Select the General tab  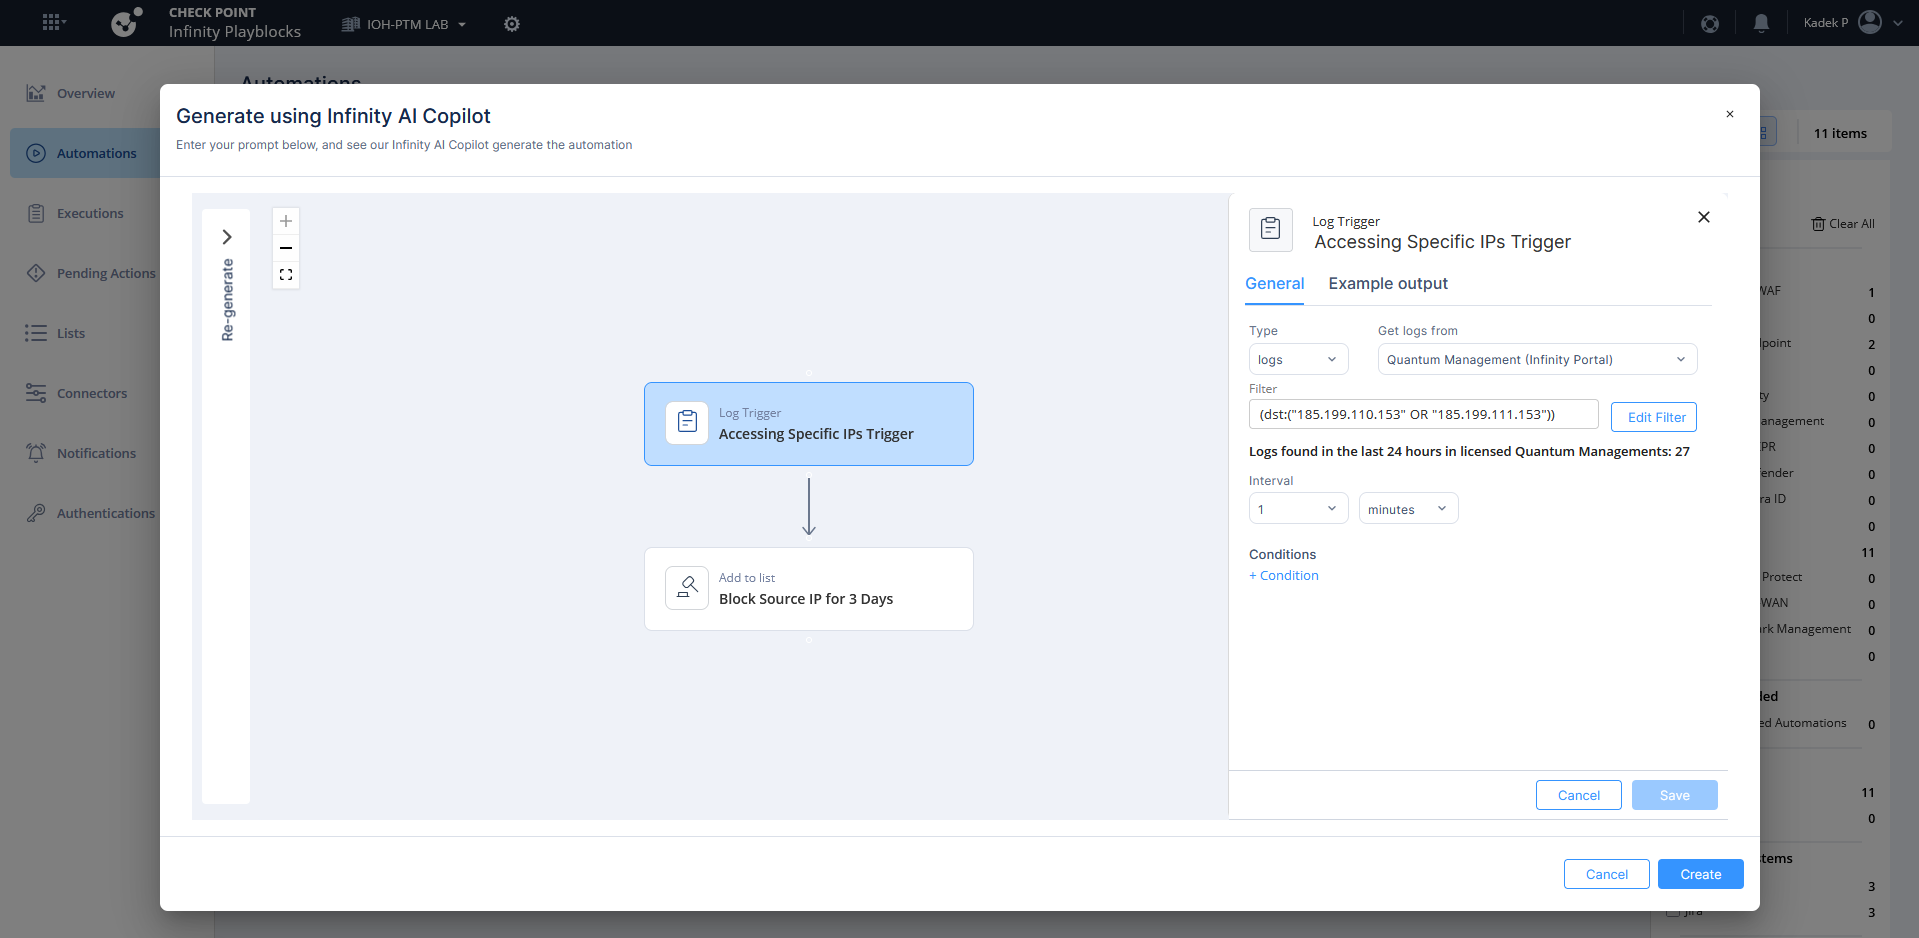[1274, 284]
